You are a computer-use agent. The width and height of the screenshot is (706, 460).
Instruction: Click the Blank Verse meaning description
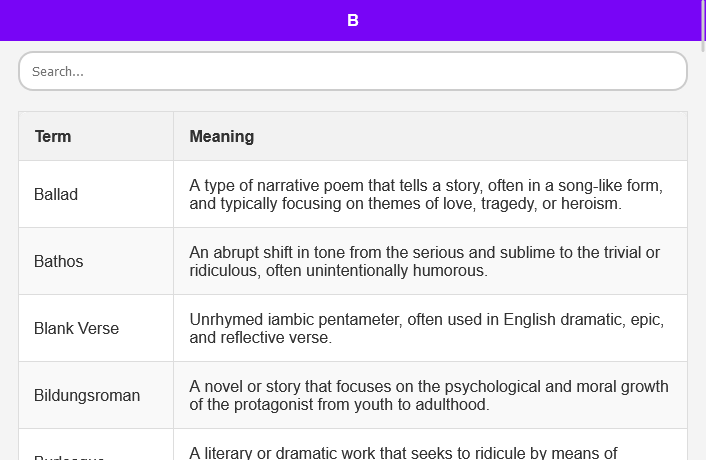click(x=426, y=328)
